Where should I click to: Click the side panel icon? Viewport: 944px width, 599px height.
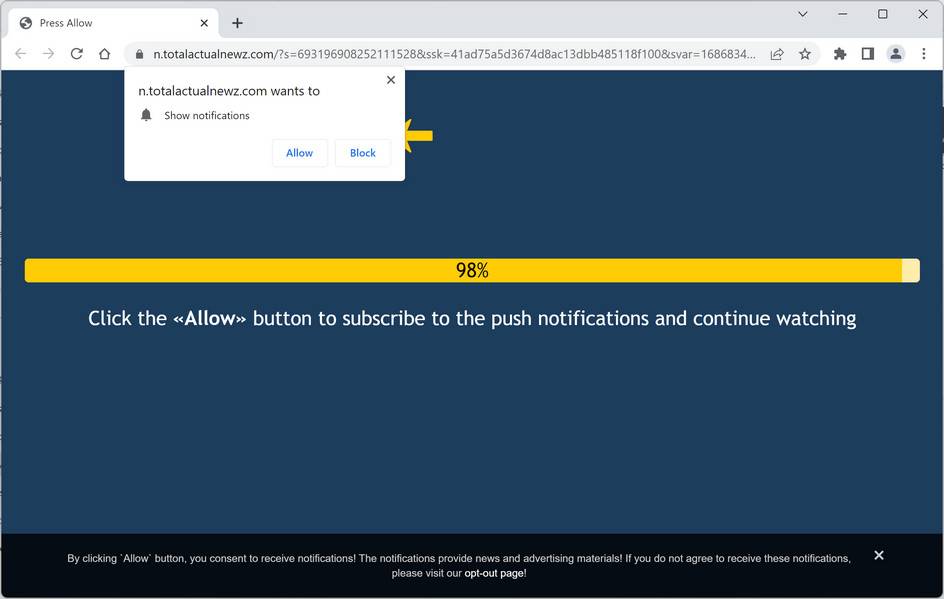coord(868,54)
